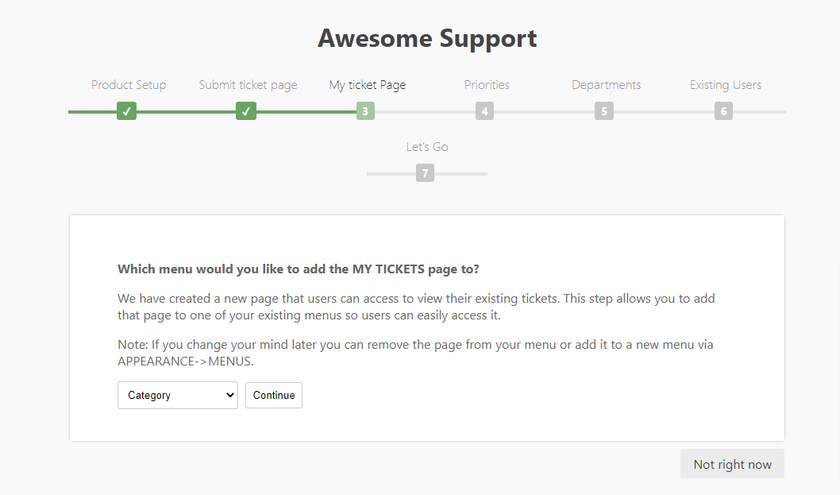Open the Category menu dropdown
The width and height of the screenshot is (840, 495).
tap(178, 395)
